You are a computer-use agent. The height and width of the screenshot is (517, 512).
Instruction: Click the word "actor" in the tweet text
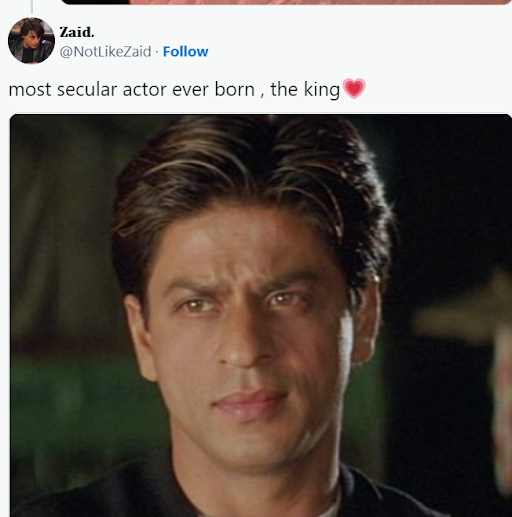pyautogui.click(x=144, y=90)
